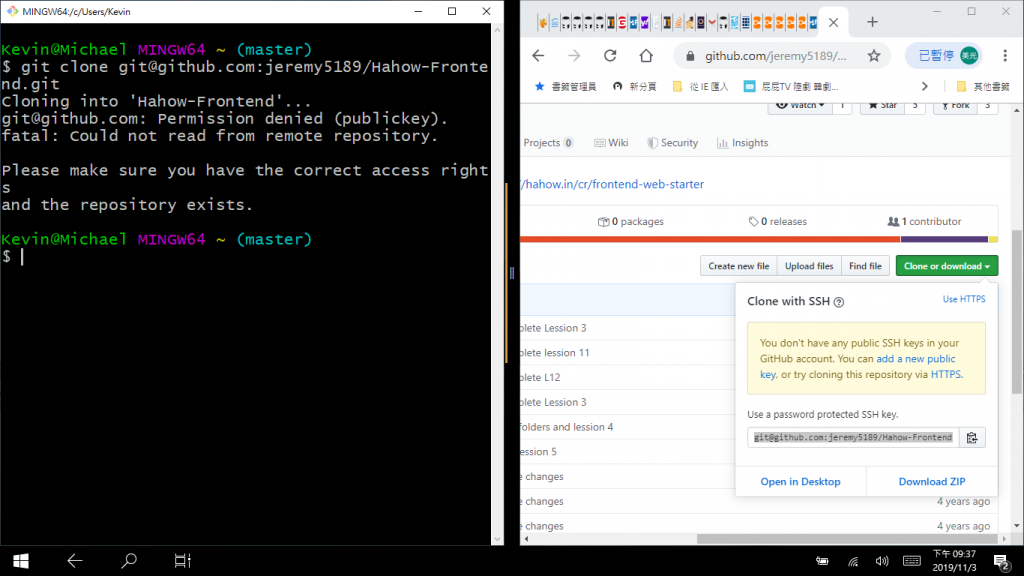
Task: Click Create new file button
Action: point(739,266)
